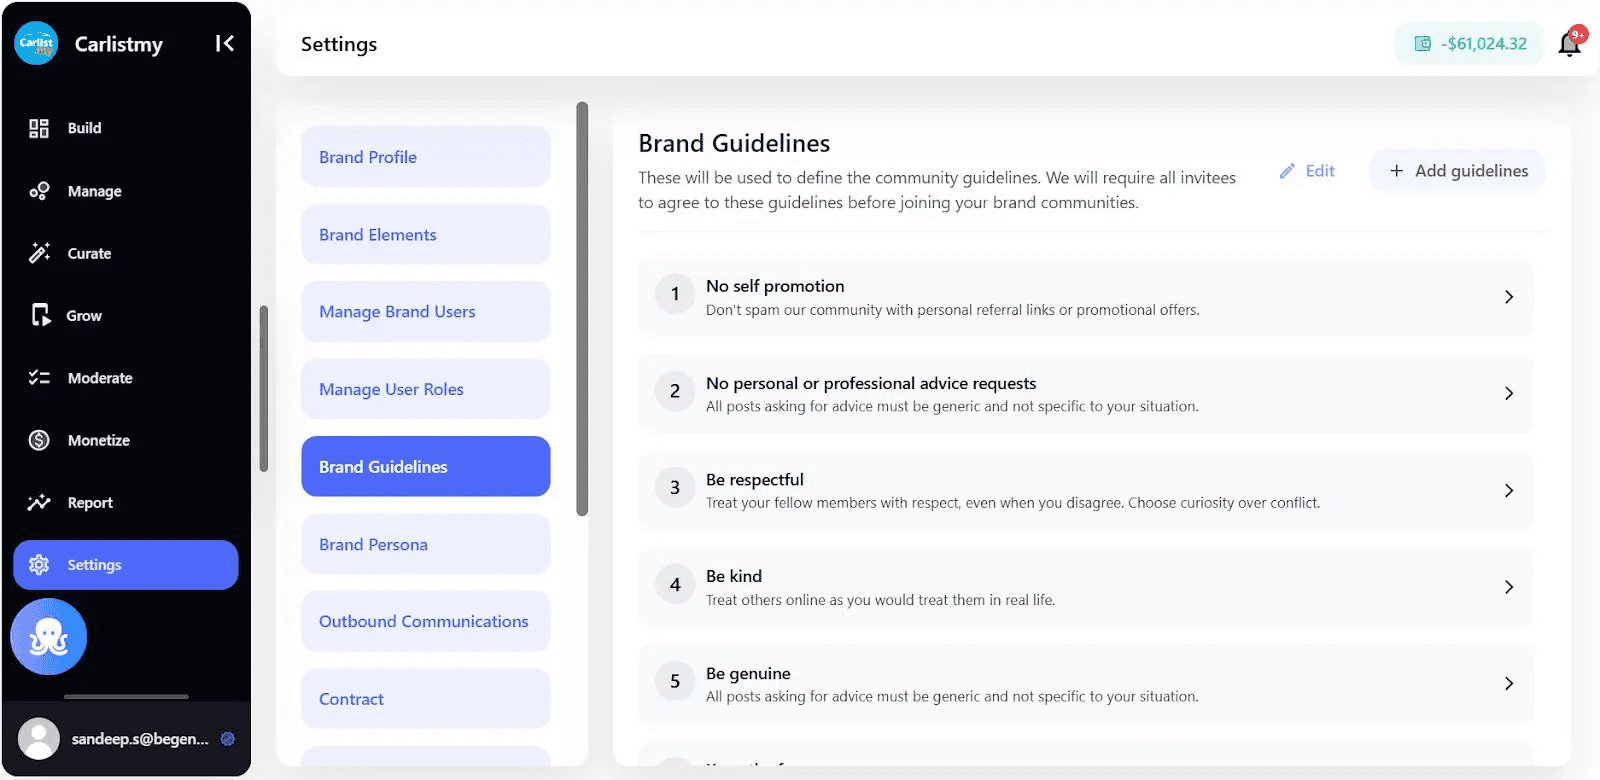Click the settings tabs list scrollbar
Image resolution: width=1600 pixels, height=780 pixels.
point(582,309)
